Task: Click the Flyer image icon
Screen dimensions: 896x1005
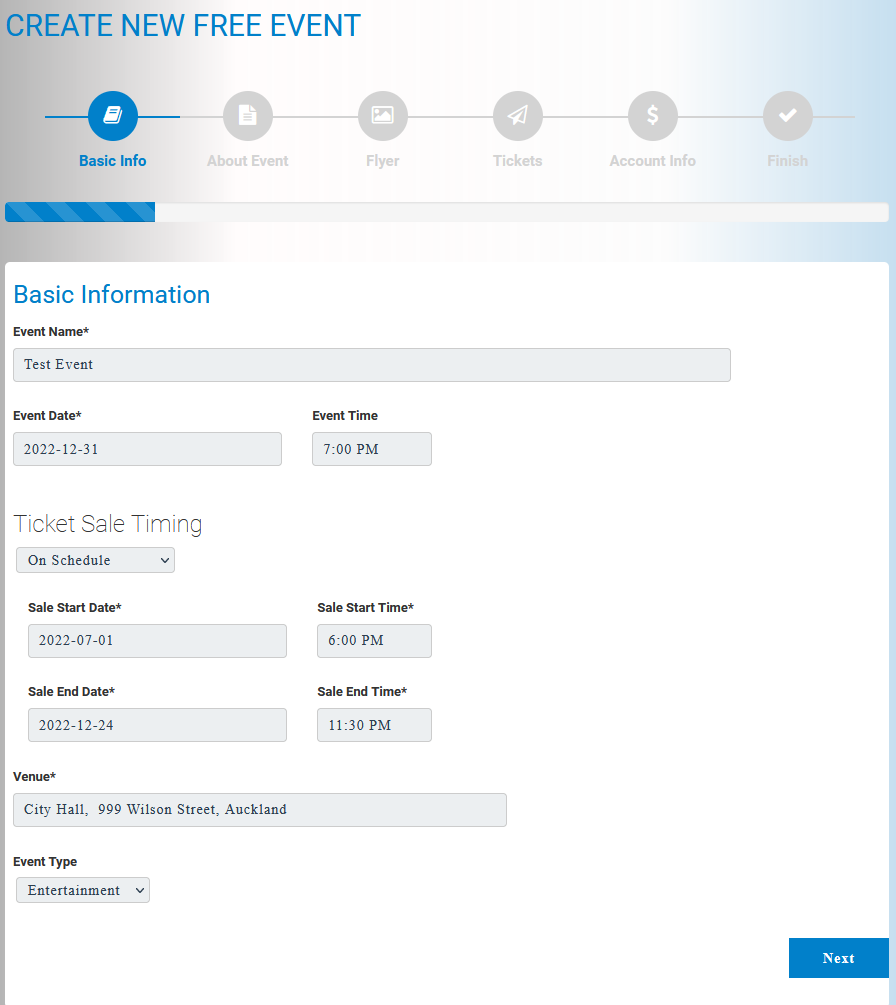Action: (x=382, y=116)
